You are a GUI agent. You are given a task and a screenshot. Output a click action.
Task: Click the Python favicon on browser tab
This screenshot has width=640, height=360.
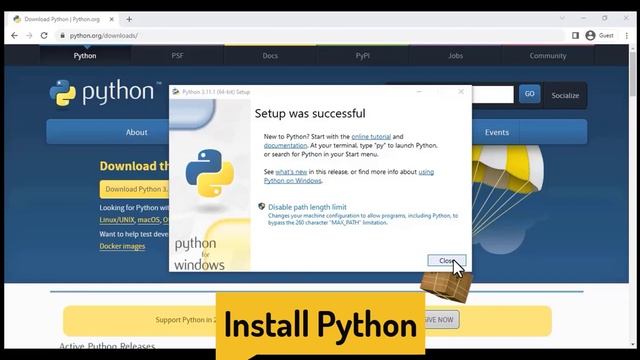(17, 19)
